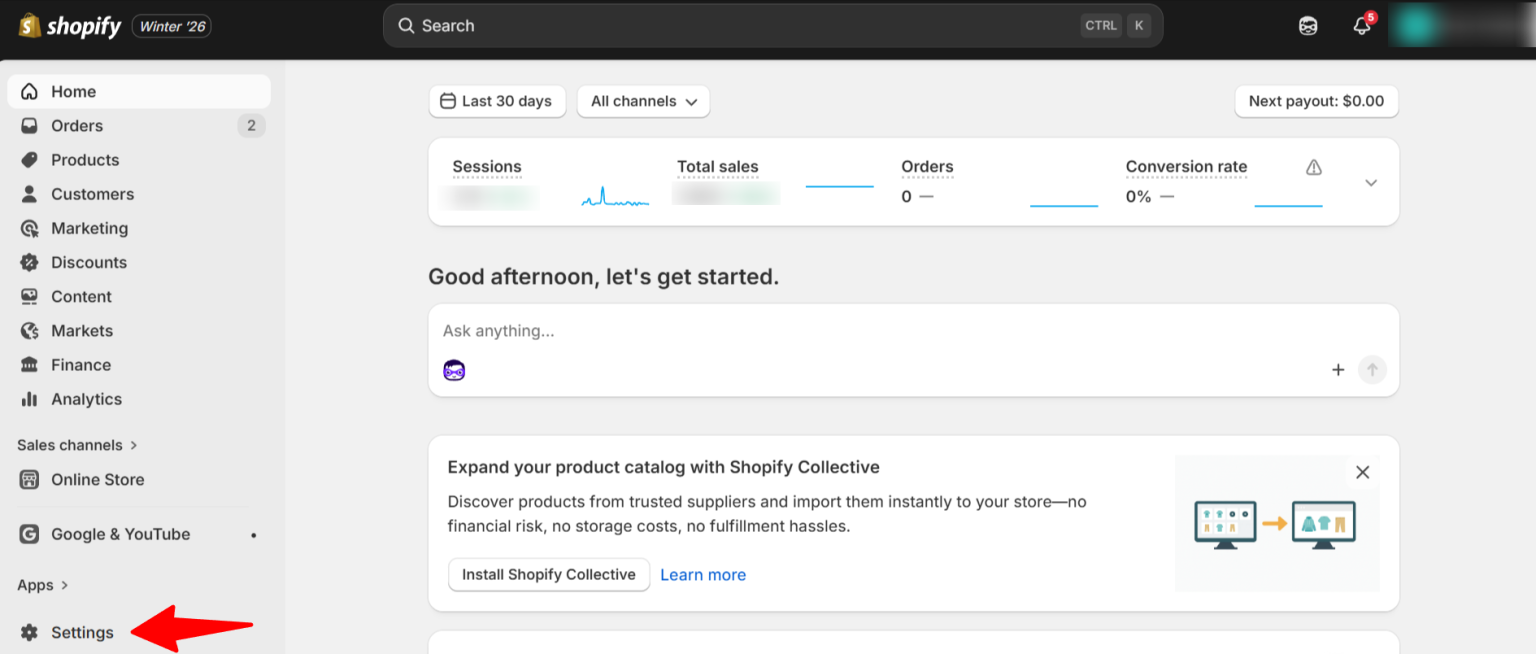Screen dimensions: 1536x654
Task: Open the Last 30 days date picker
Action: coord(498,101)
